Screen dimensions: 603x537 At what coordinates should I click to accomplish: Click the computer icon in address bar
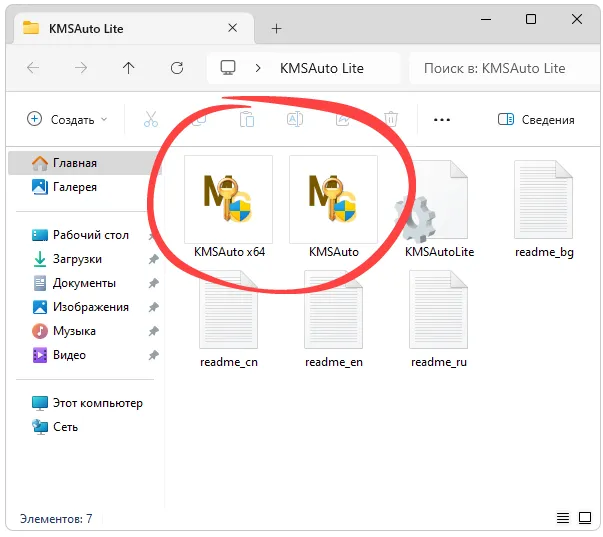click(x=228, y=68)
